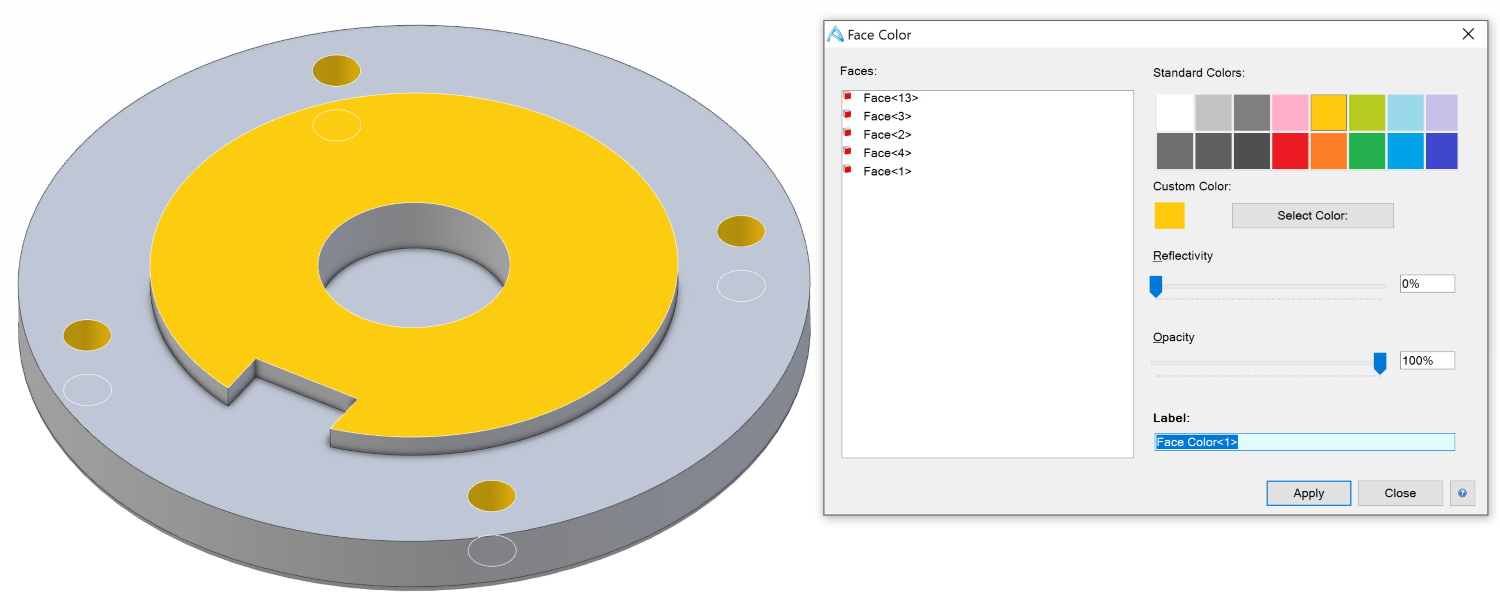Pick the lavender standard color swatch

(x=1442, y=113)
